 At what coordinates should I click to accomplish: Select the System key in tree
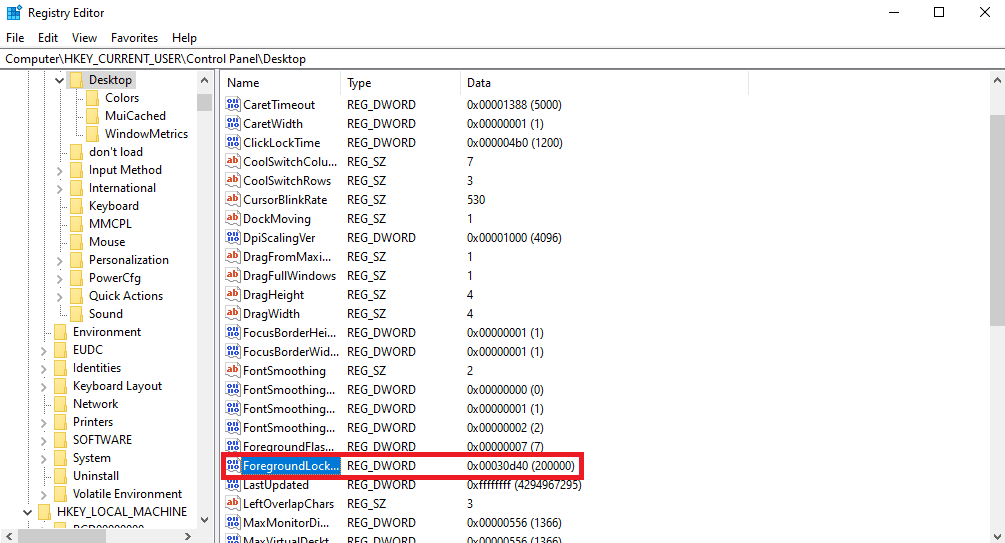point(92,458)
